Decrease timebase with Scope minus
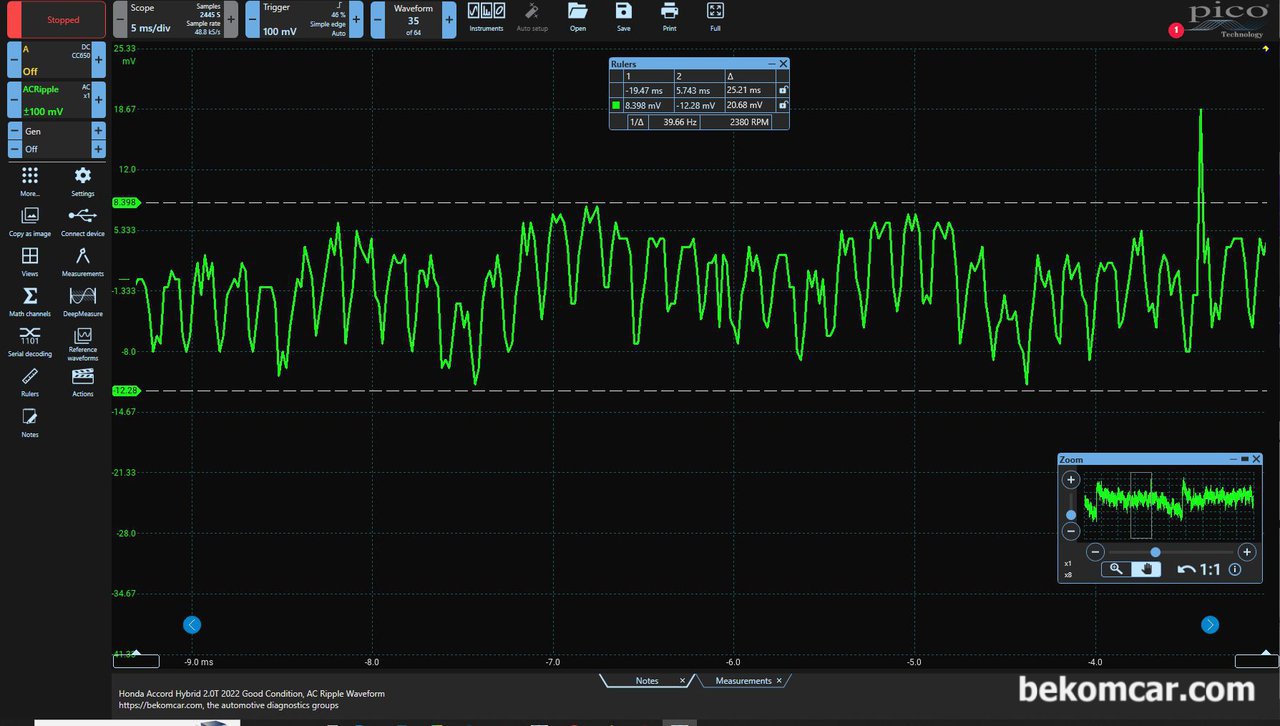The width and height of the screenshot is (1280, 726). (x=118, y=19)
